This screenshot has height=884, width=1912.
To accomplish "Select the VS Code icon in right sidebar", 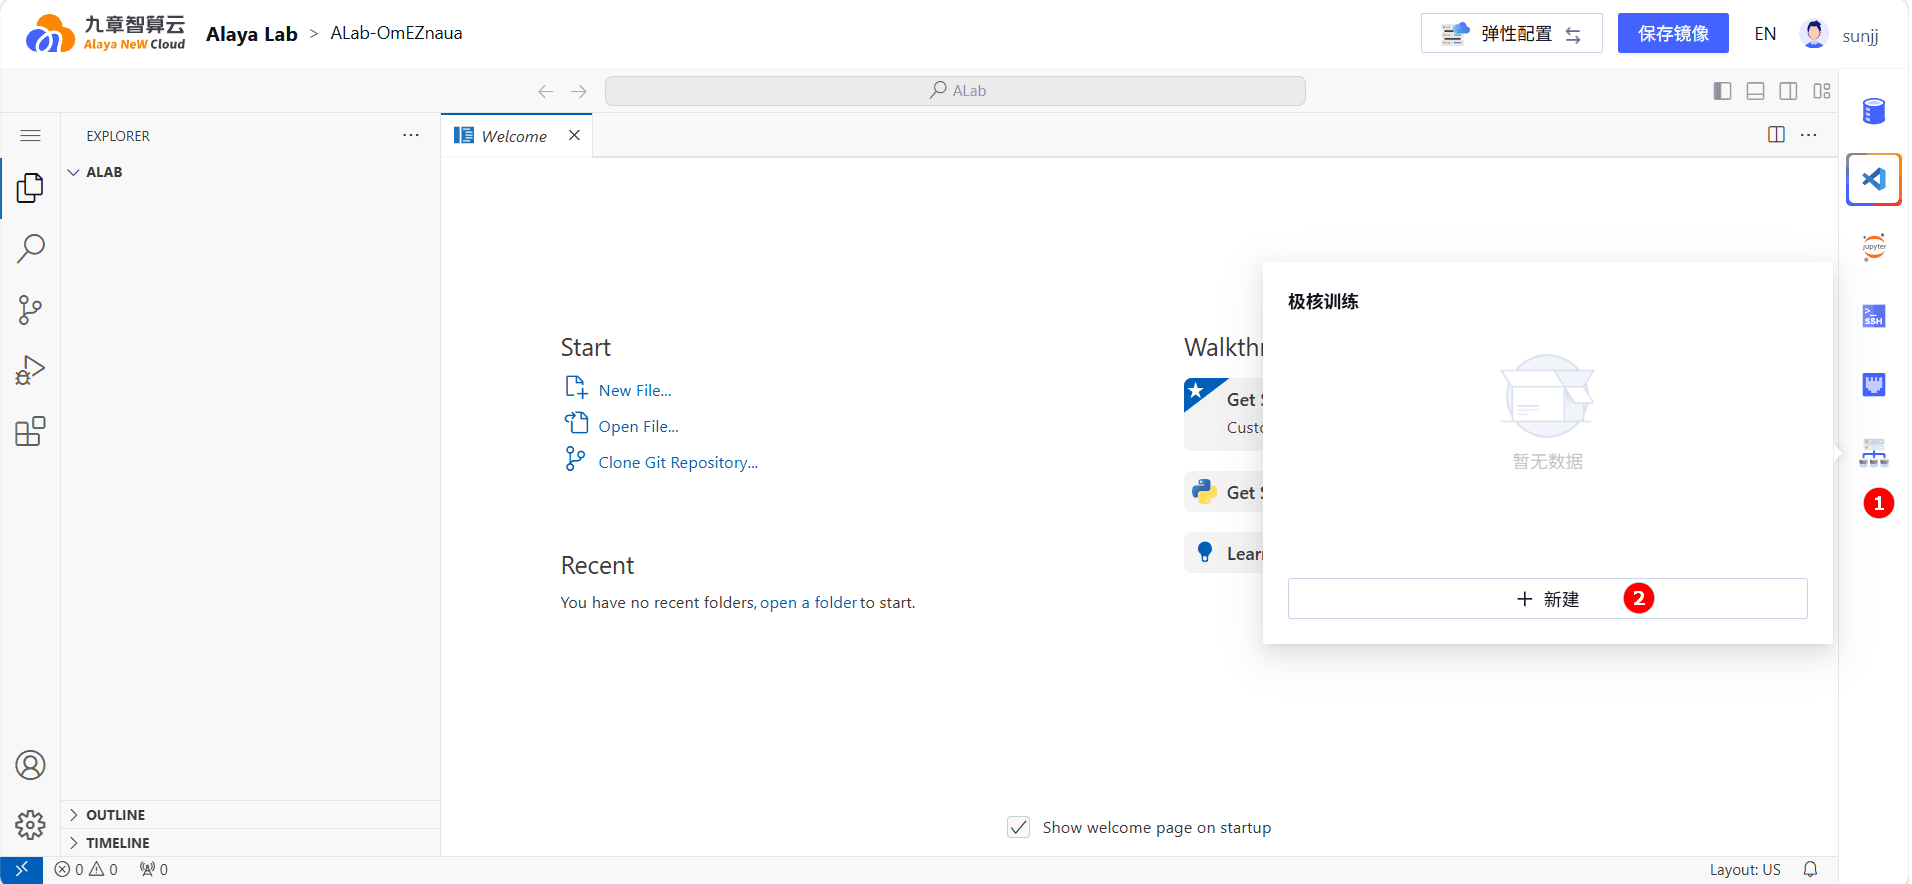I will [1874, 180].
